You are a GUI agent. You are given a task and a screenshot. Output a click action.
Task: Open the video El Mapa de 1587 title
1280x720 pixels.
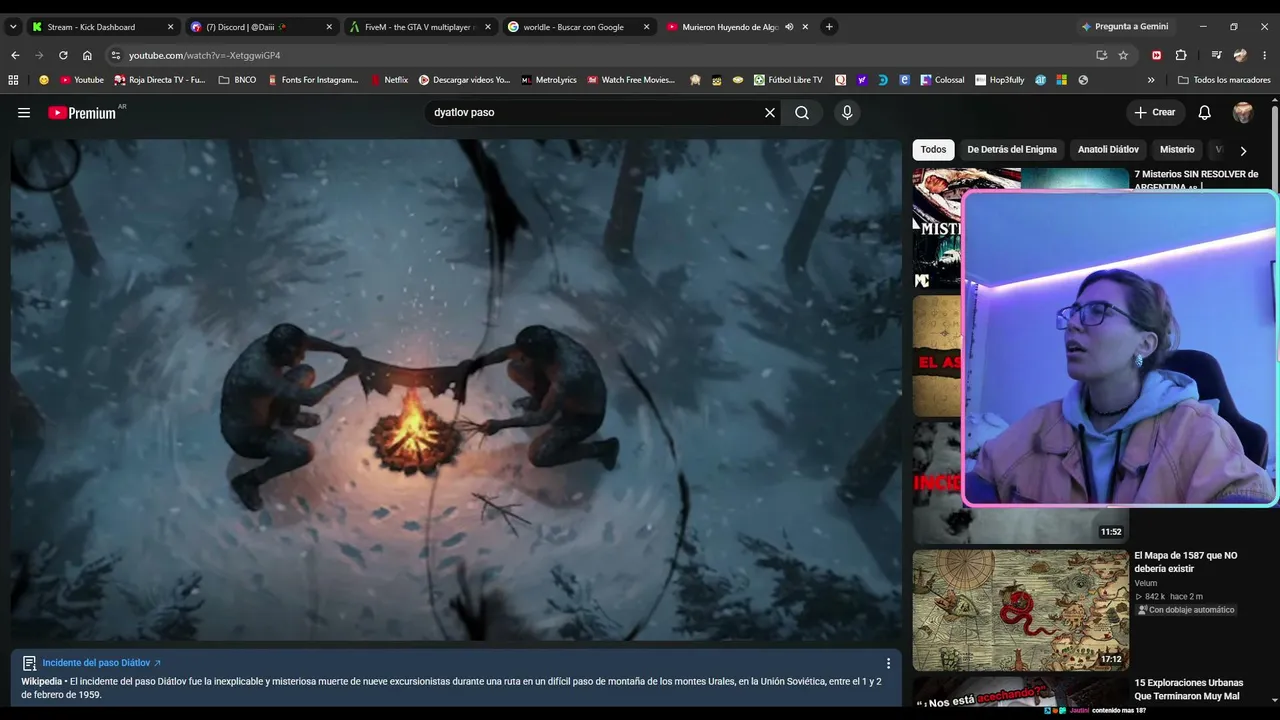(1185, 562)
